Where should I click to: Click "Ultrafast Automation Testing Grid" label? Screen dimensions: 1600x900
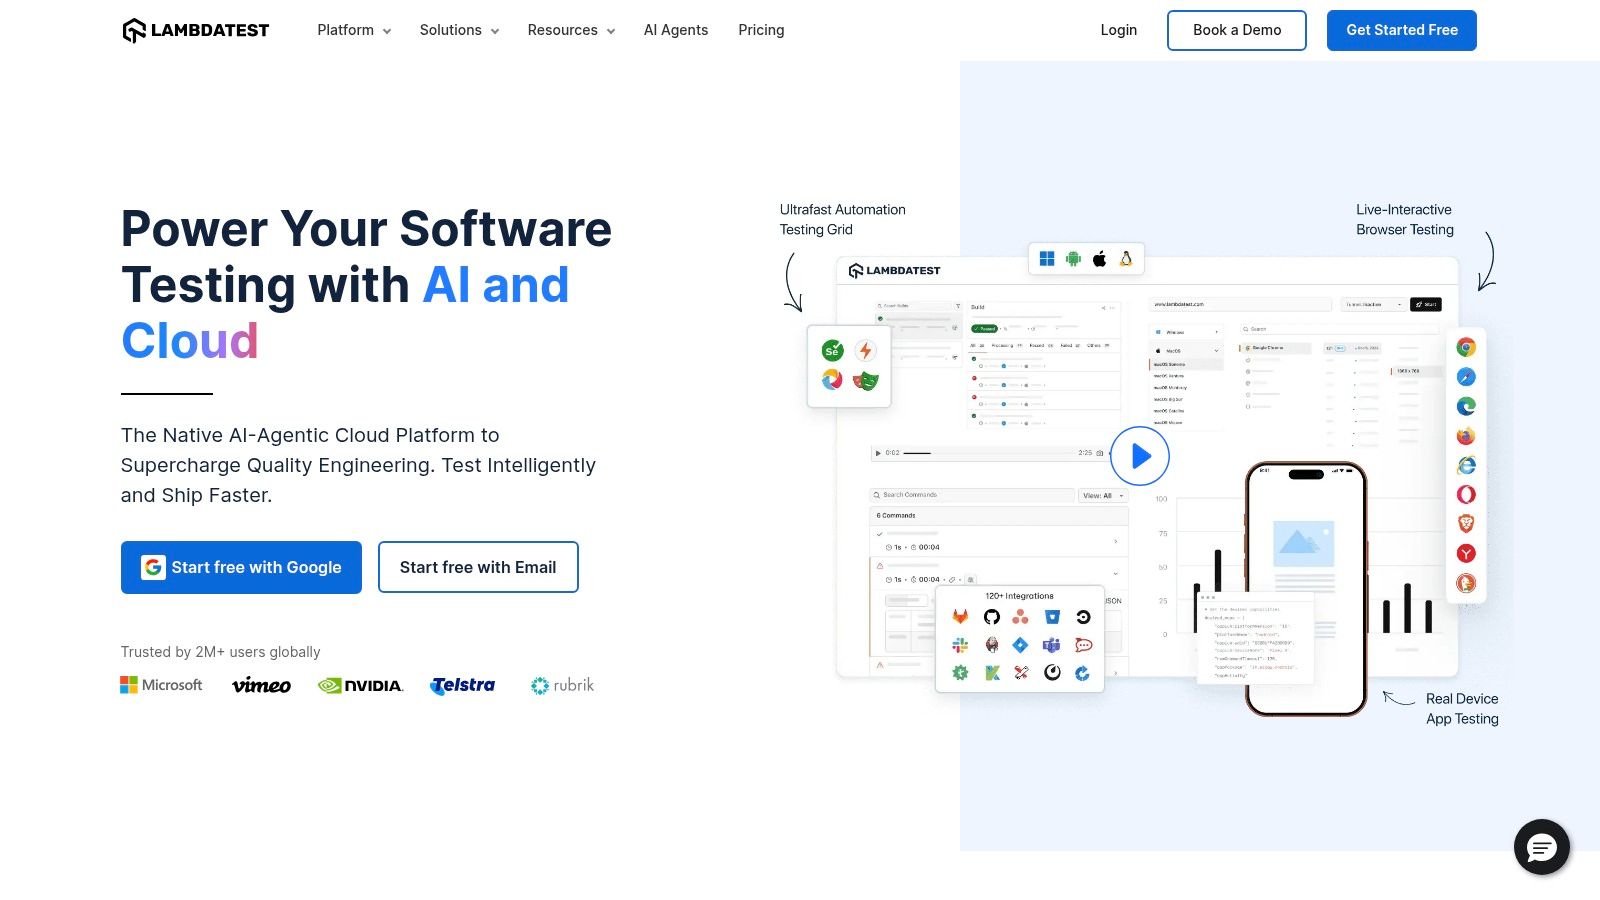(x=843, y=219)
